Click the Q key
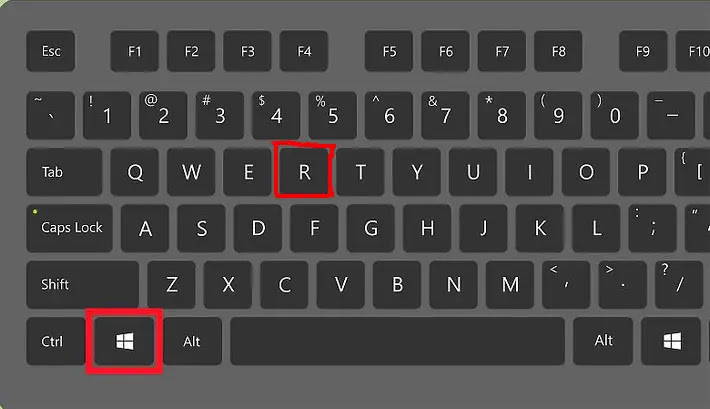710x409 pixels. (134, 172)
